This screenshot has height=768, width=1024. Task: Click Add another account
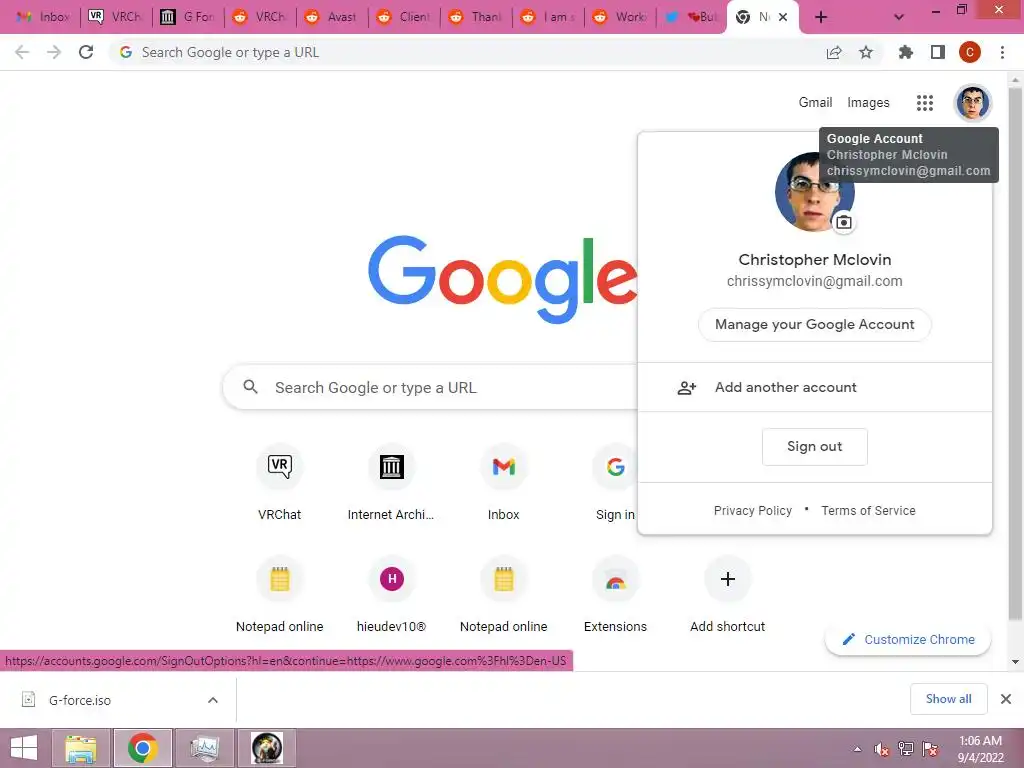814,387
